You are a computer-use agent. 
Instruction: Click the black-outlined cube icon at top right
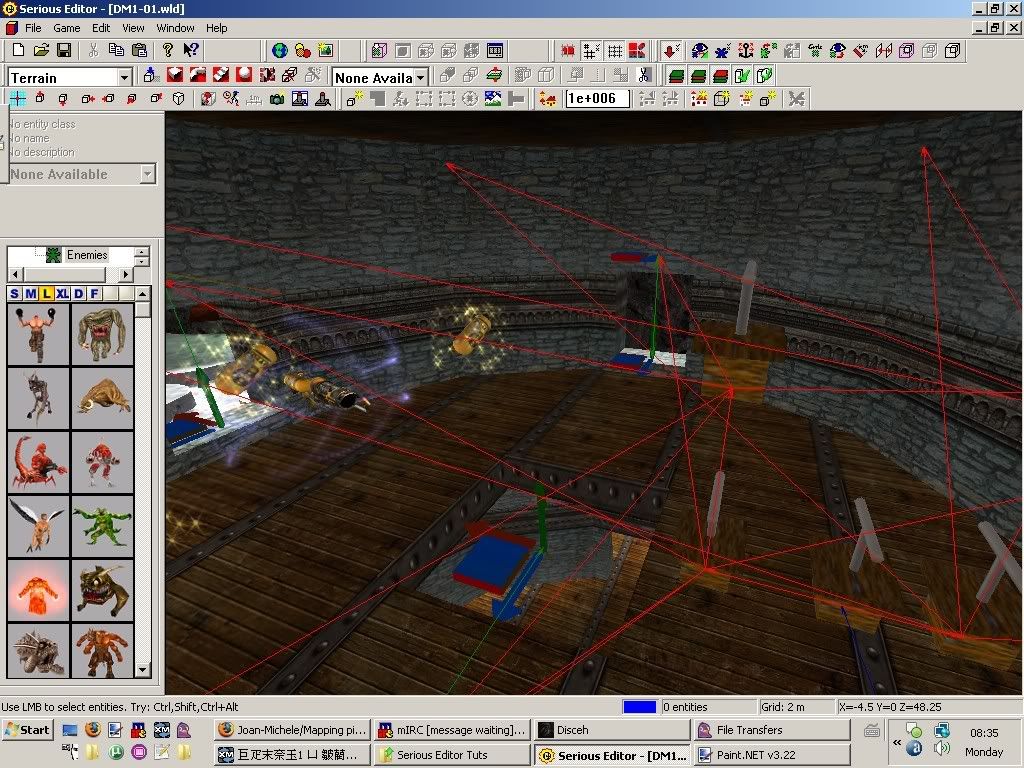click(x=952, y=50)
